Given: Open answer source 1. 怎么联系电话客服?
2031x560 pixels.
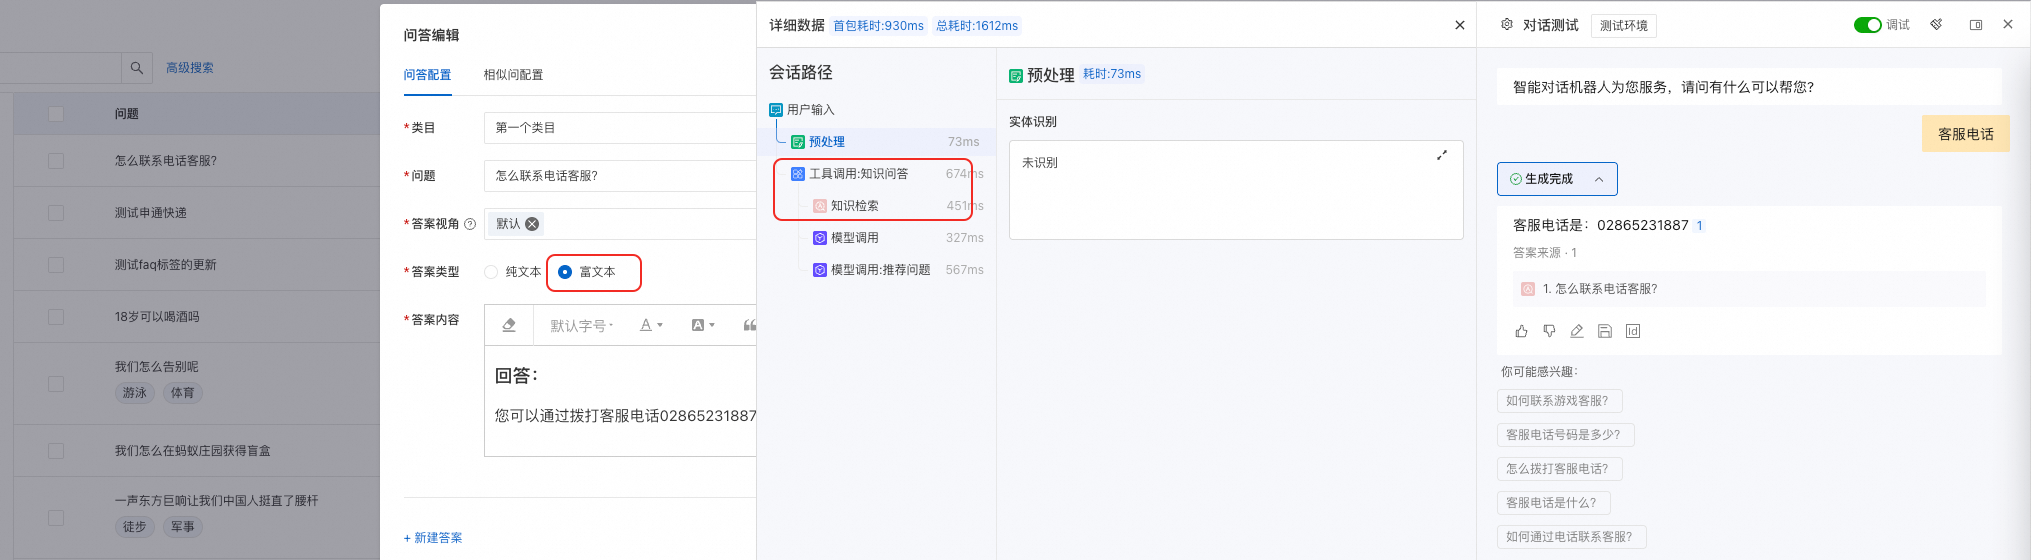Looking at the screenshot, I should [1749, 289].
